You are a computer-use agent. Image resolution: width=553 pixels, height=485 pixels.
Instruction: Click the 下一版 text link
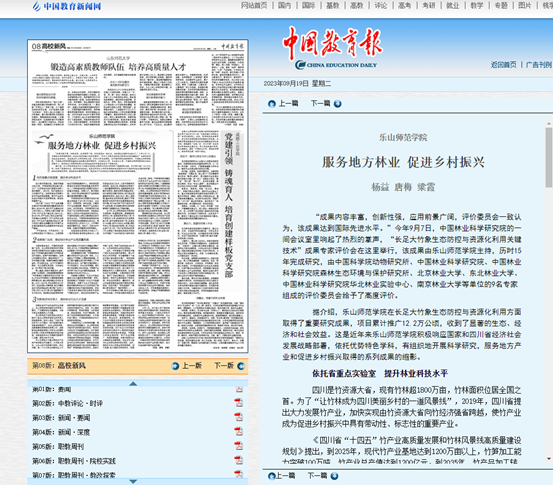(224, 366)
